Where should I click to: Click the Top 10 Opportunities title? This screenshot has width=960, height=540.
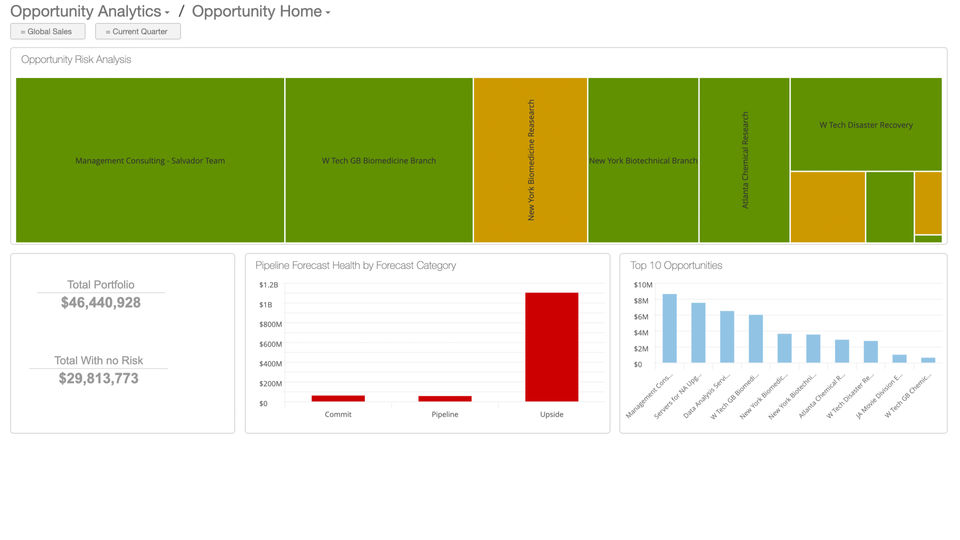[676, 265]
